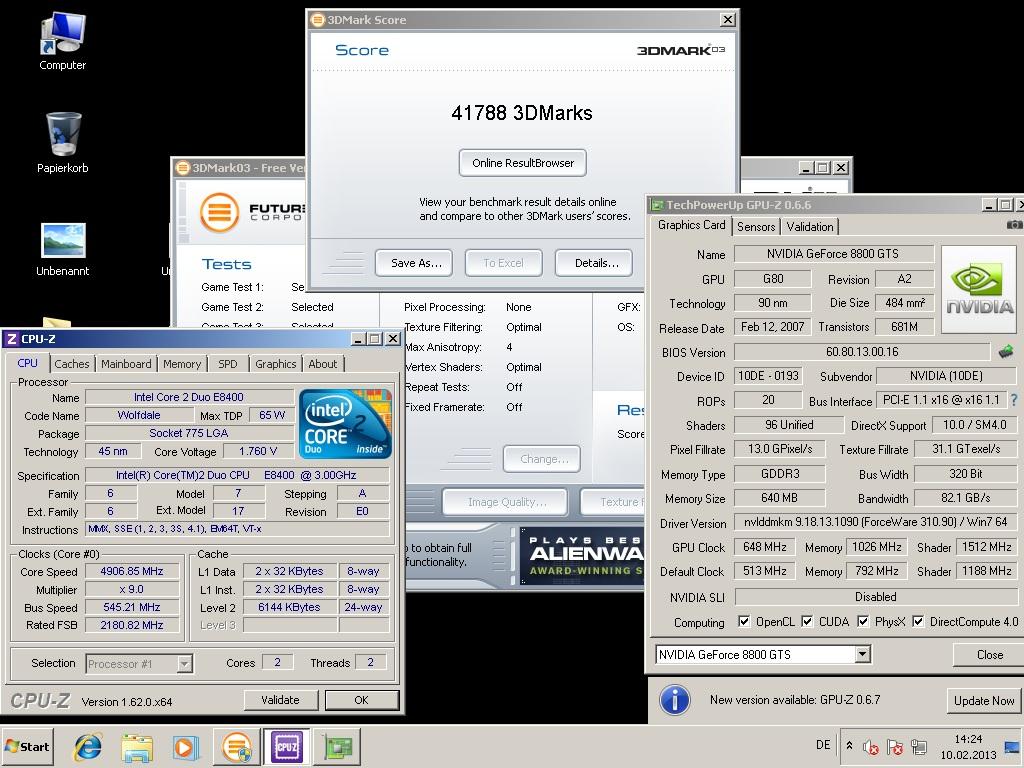
Task: Click the Update Now button
Action: 984,701
